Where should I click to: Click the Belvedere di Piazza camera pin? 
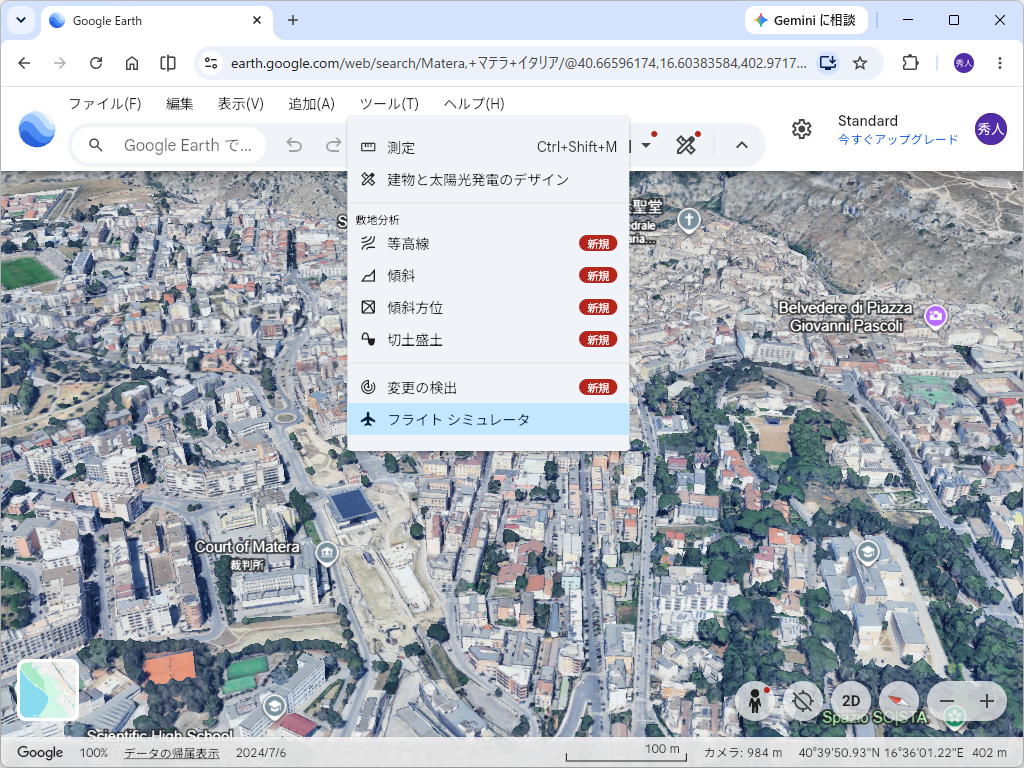[x=935, y=317]
